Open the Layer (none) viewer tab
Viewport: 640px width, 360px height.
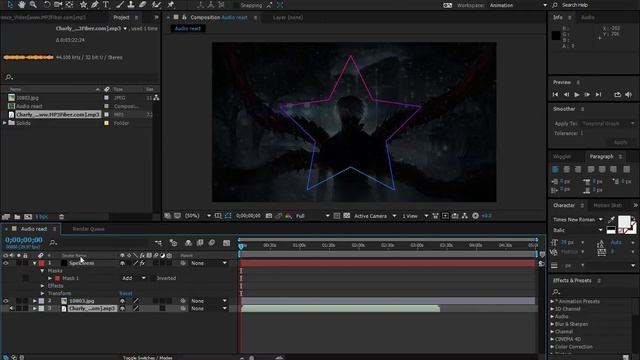(288, 18)
